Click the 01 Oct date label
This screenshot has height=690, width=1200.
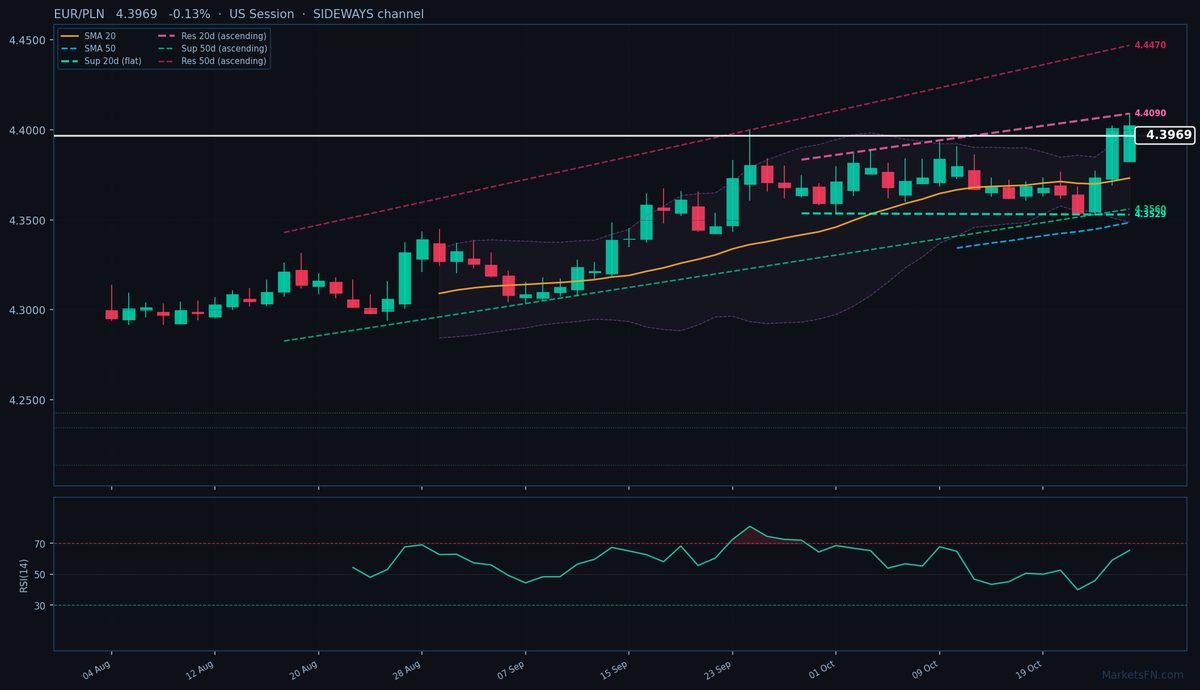point(822,669)
